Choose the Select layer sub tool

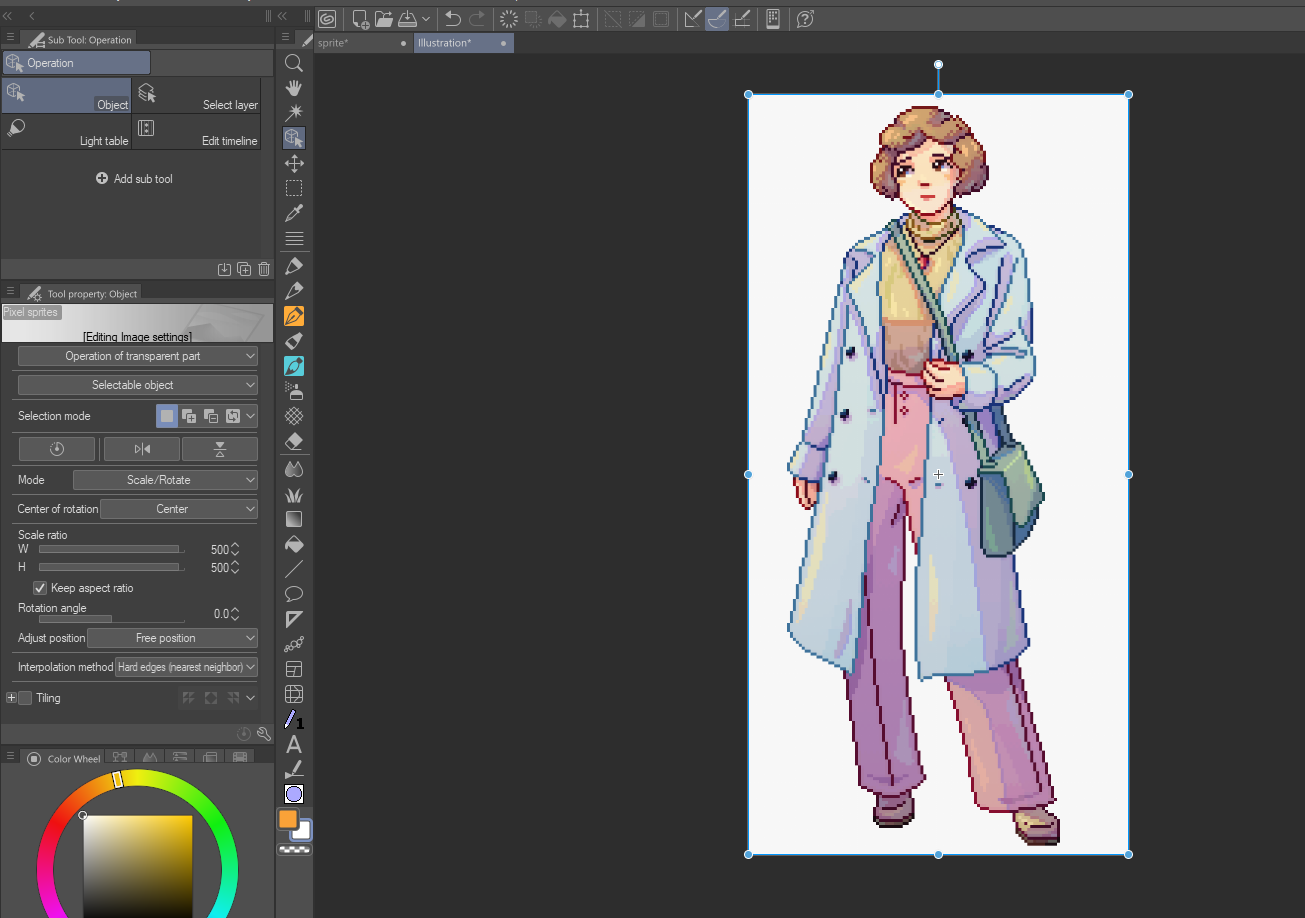point(196,96)
